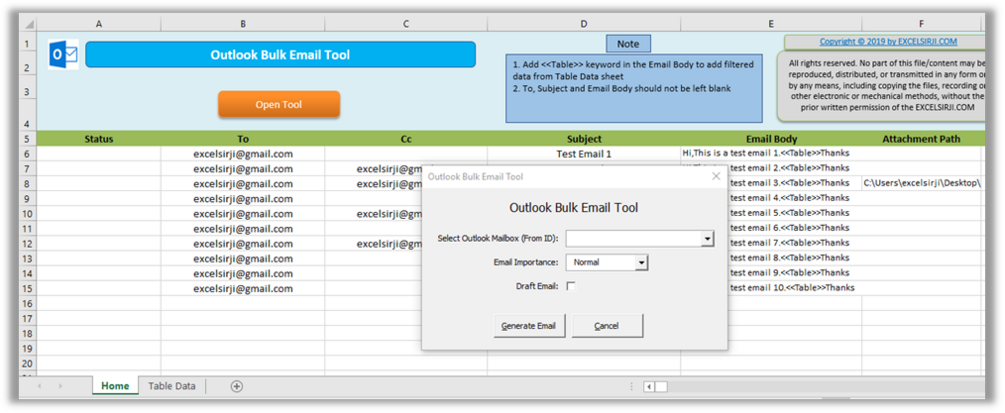Image resolution: width=1005 pixels, height=413 pixels.
Task: Click the Attachment Path header cell
Action: (921, 139)
